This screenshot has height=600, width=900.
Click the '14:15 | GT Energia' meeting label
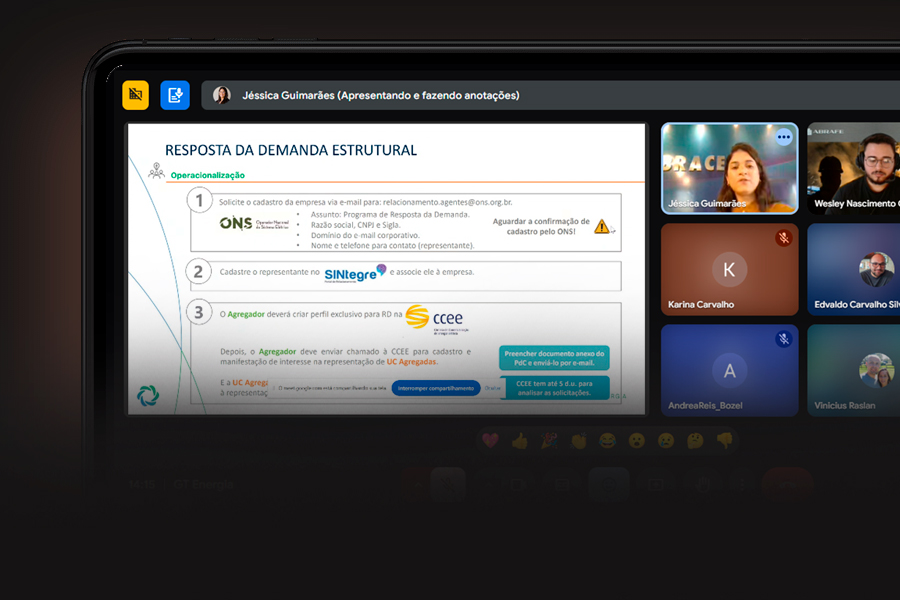tap(181, 485)
